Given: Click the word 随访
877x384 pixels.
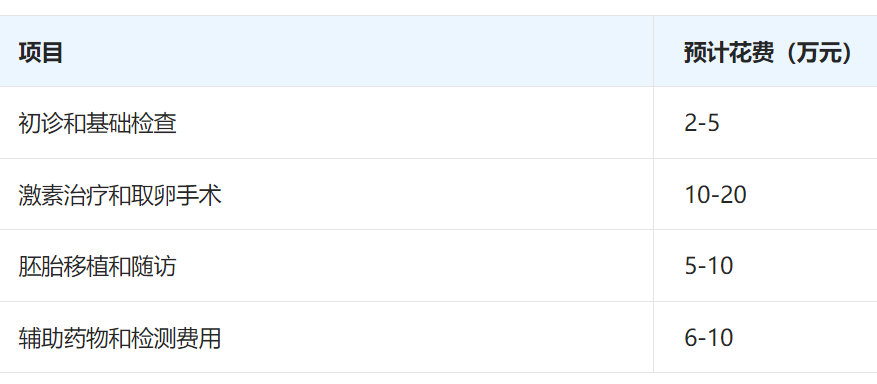Looking at the screenshot, I should pos(154,266).
